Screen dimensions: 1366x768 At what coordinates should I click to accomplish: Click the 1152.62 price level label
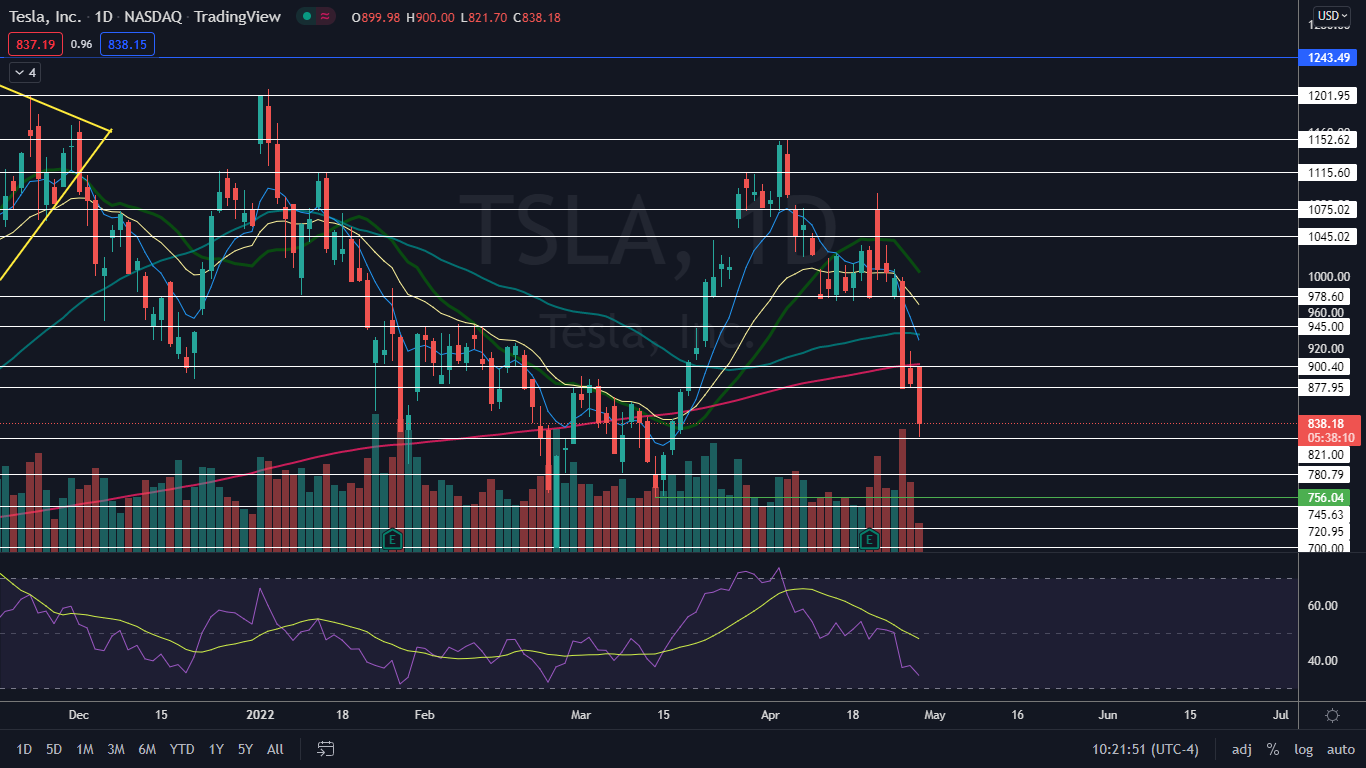click(1330, 140)
